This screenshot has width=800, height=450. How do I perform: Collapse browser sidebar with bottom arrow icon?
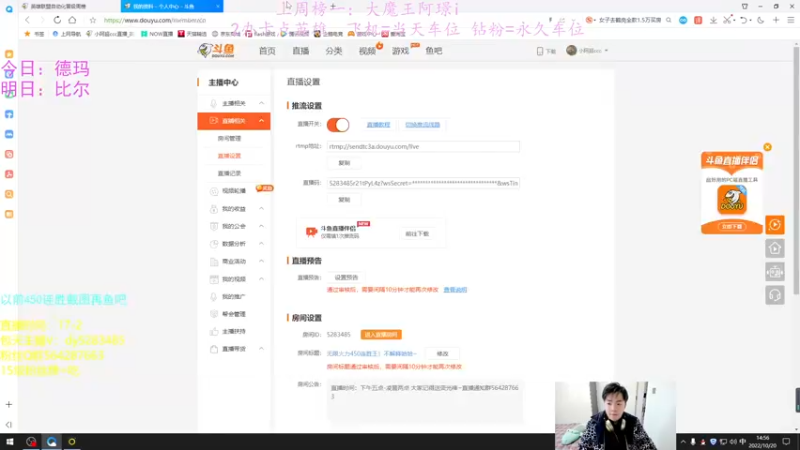[x=9, y=424]
